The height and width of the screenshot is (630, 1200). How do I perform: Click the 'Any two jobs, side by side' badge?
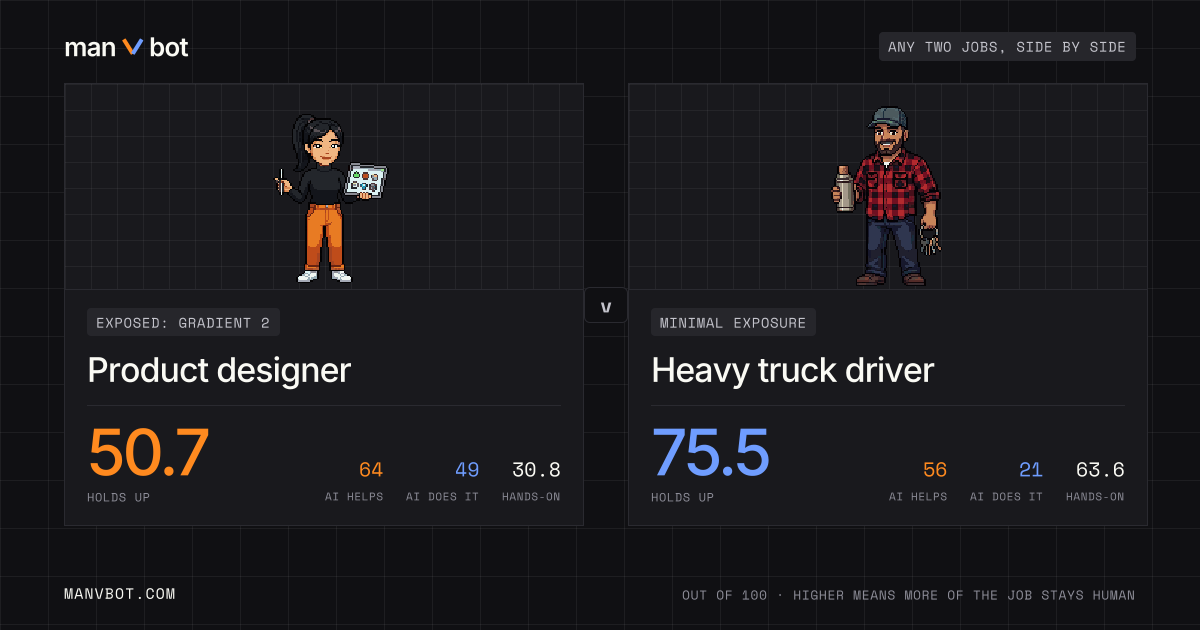point(1007,47)
